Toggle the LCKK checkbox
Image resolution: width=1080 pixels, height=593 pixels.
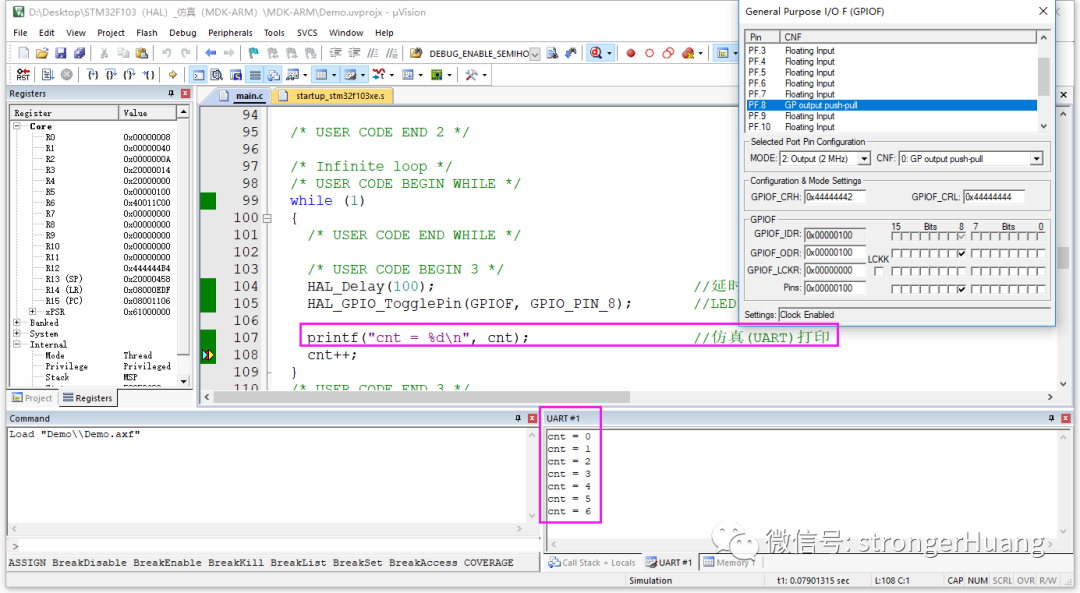(x=879, y=271)
